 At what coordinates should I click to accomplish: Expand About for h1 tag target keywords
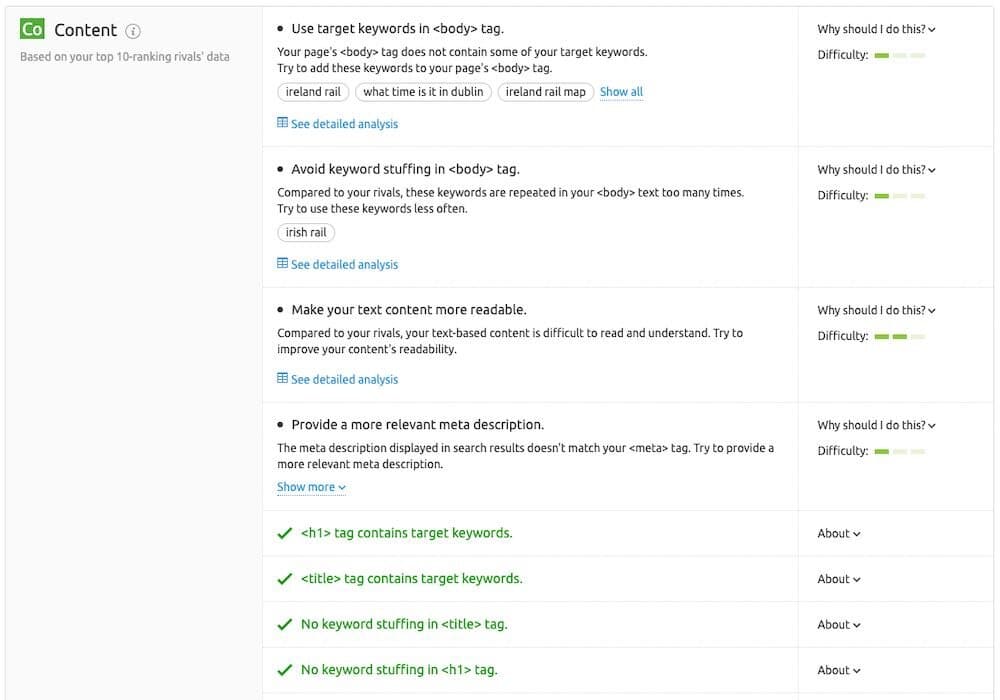(838, 534)
